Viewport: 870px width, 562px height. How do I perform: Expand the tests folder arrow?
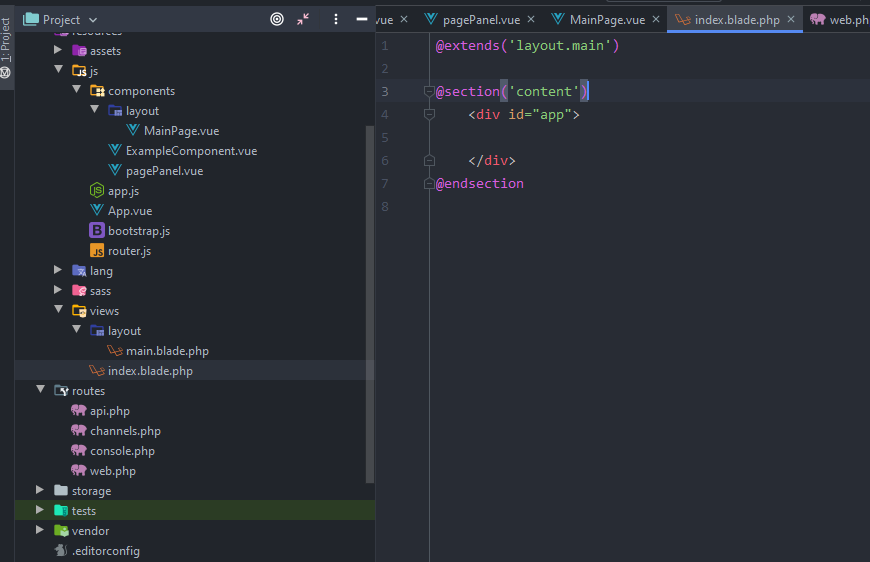point(40,510)
